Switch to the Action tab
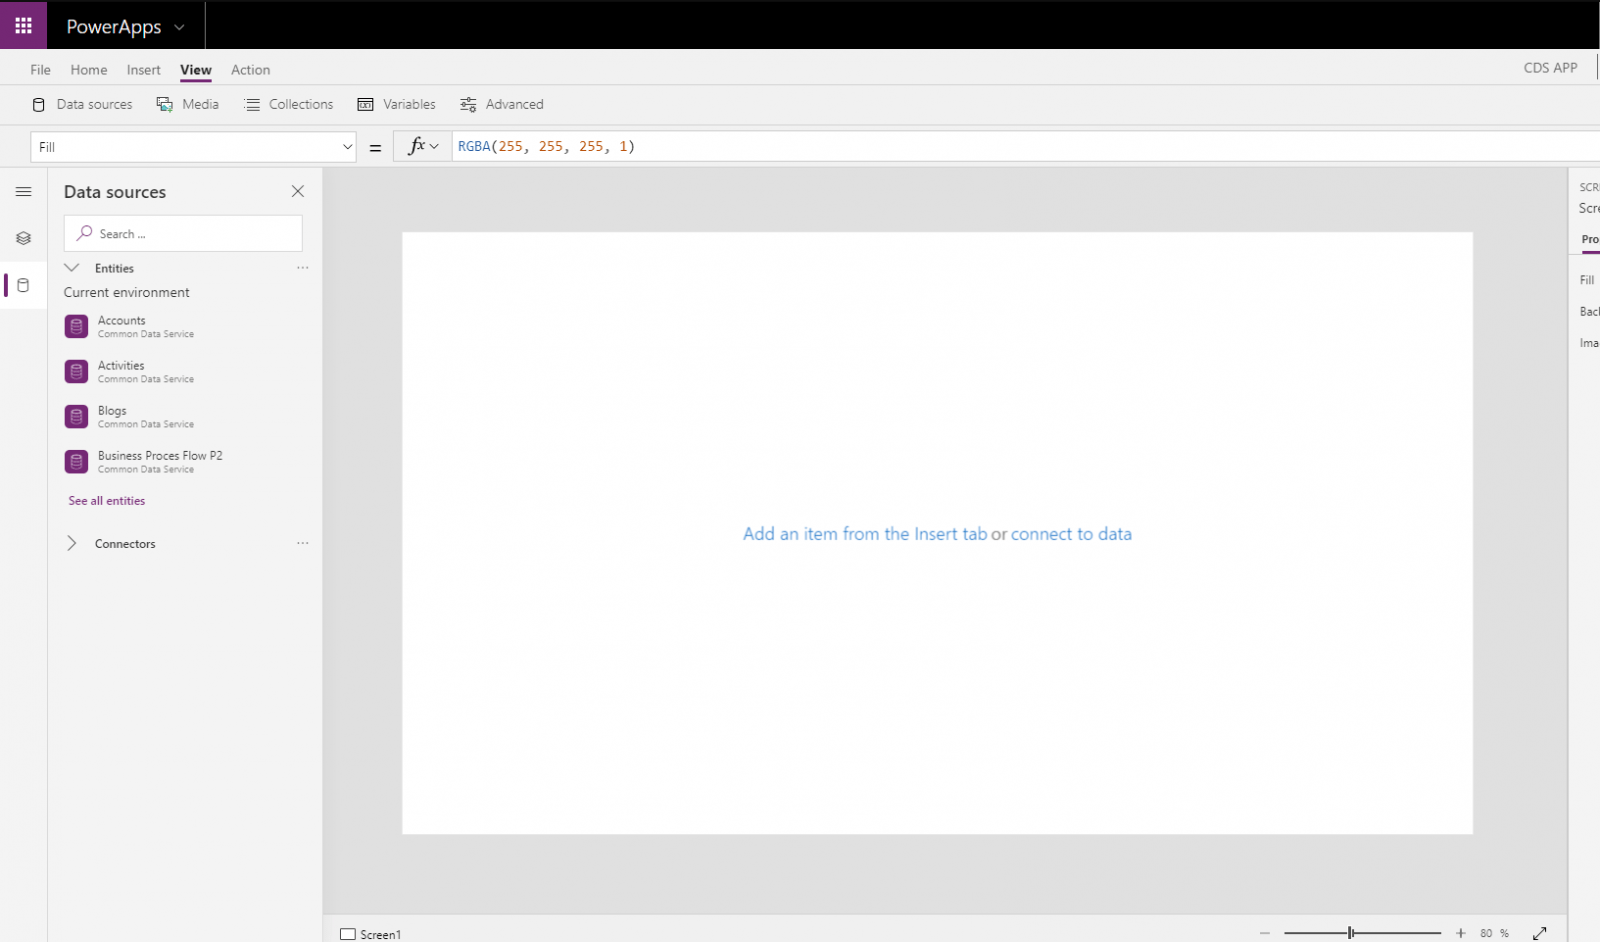This screenshot has width=1600, height=942. (x=250, y=70)
